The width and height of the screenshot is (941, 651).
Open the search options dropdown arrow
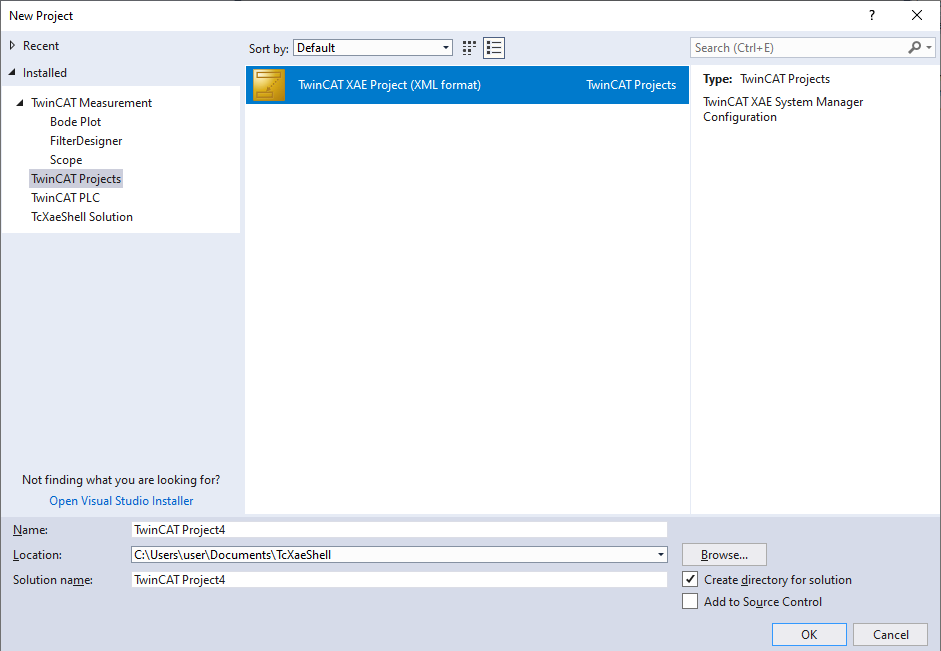pos(929,47)
